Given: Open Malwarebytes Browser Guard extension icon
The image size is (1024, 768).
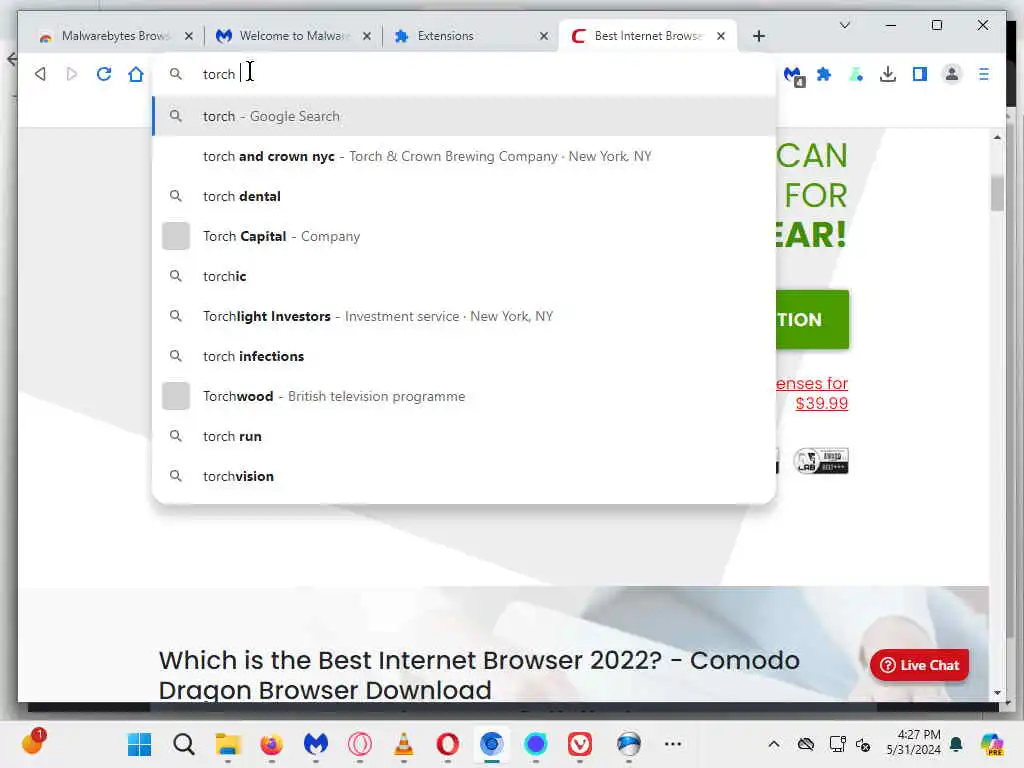Looking at the screenshot, I should pyautogui.click(x=793, y=75).
